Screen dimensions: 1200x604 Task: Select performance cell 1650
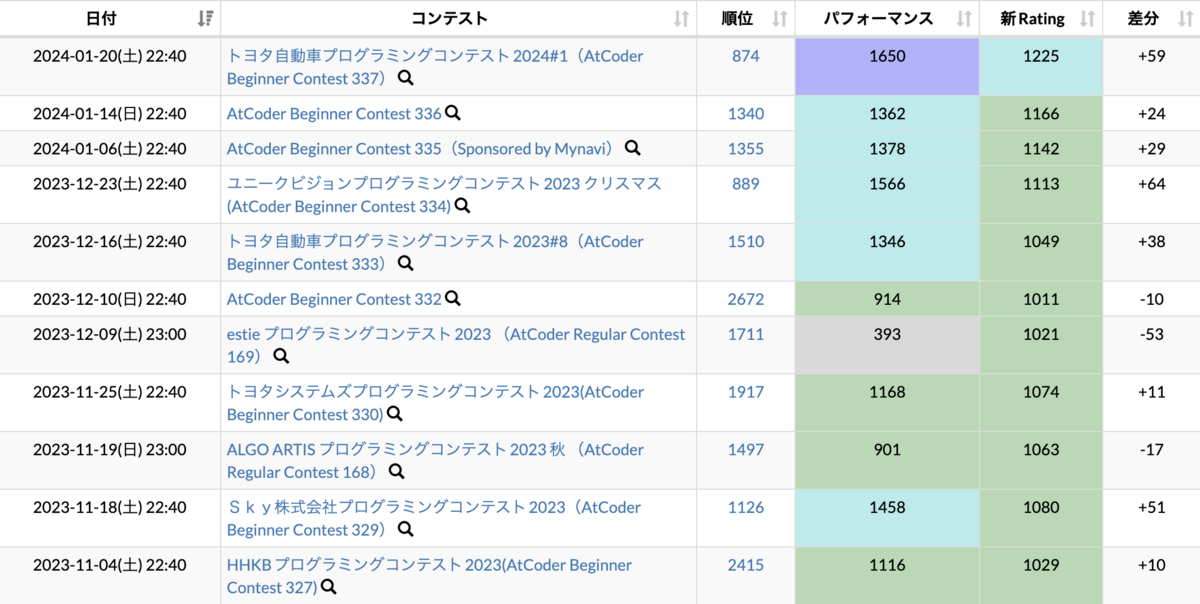click(x=887, y=67)
